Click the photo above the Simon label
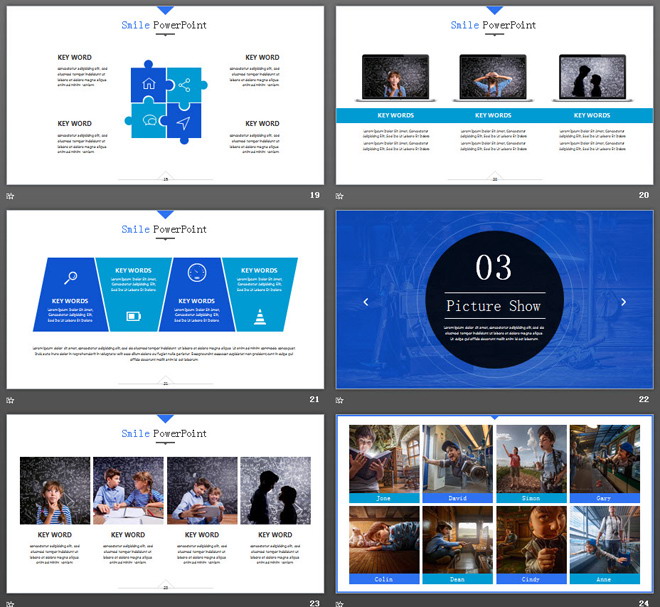 531,459
